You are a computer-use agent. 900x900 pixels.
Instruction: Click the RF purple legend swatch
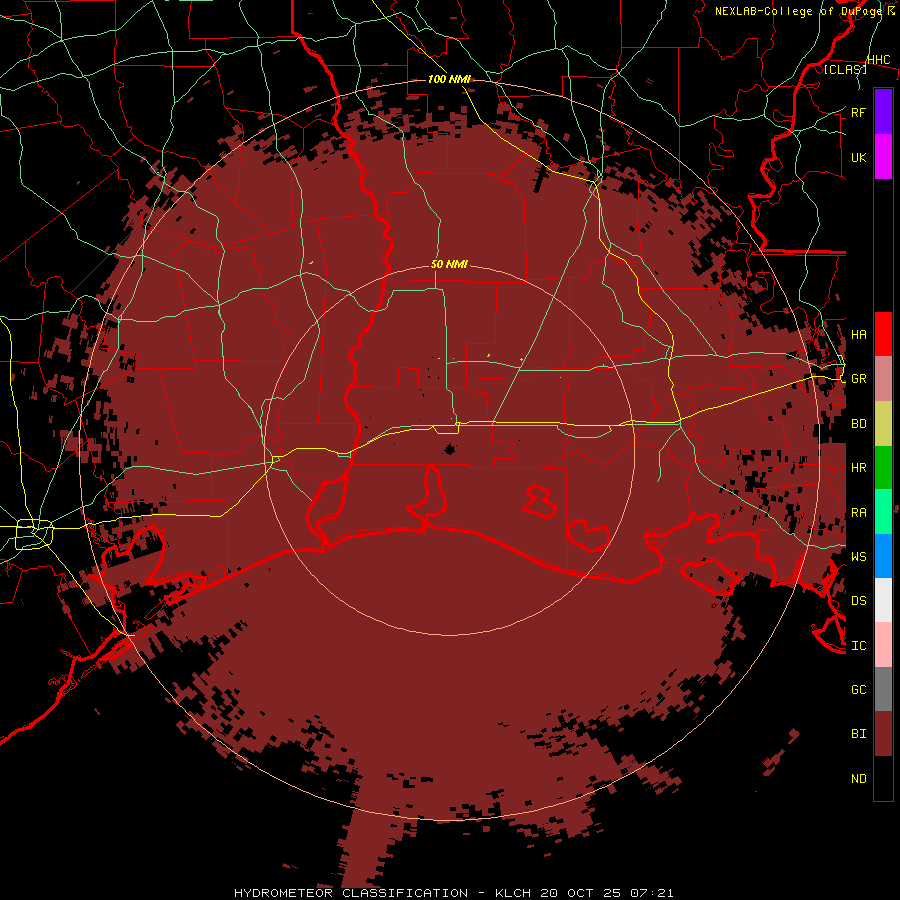(x=883, y=111)
